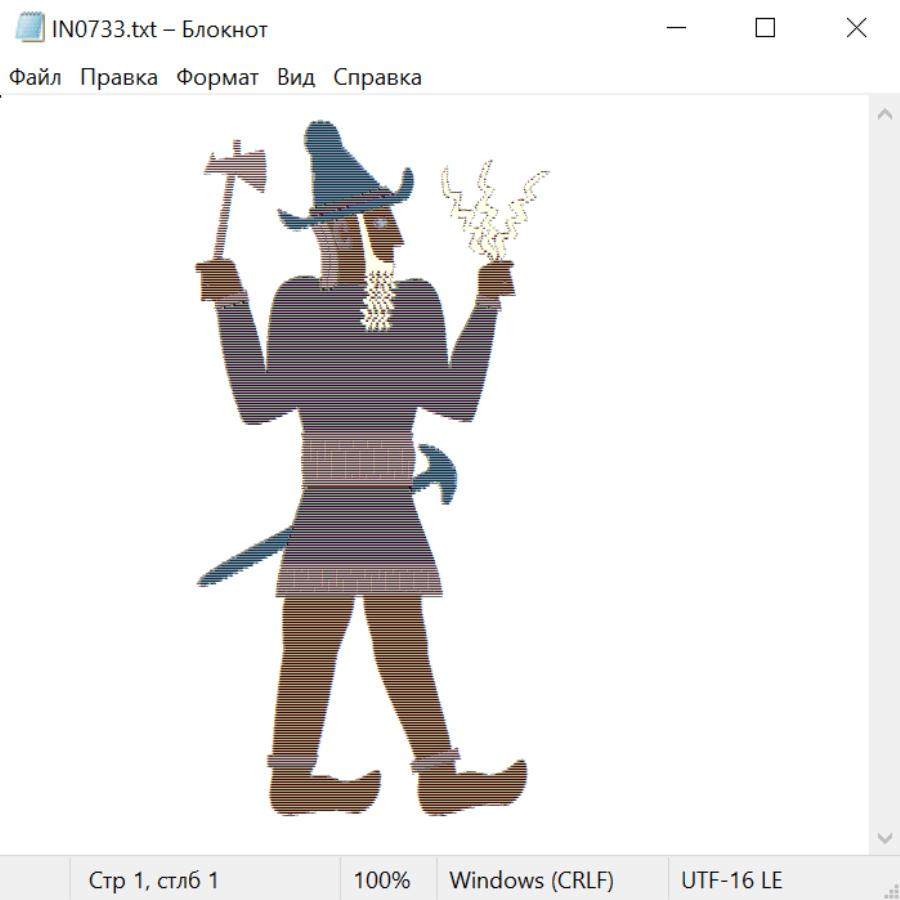This screenshot has height=900, width=900.
Task: Open the Вид menu
Action: (296, 78)
